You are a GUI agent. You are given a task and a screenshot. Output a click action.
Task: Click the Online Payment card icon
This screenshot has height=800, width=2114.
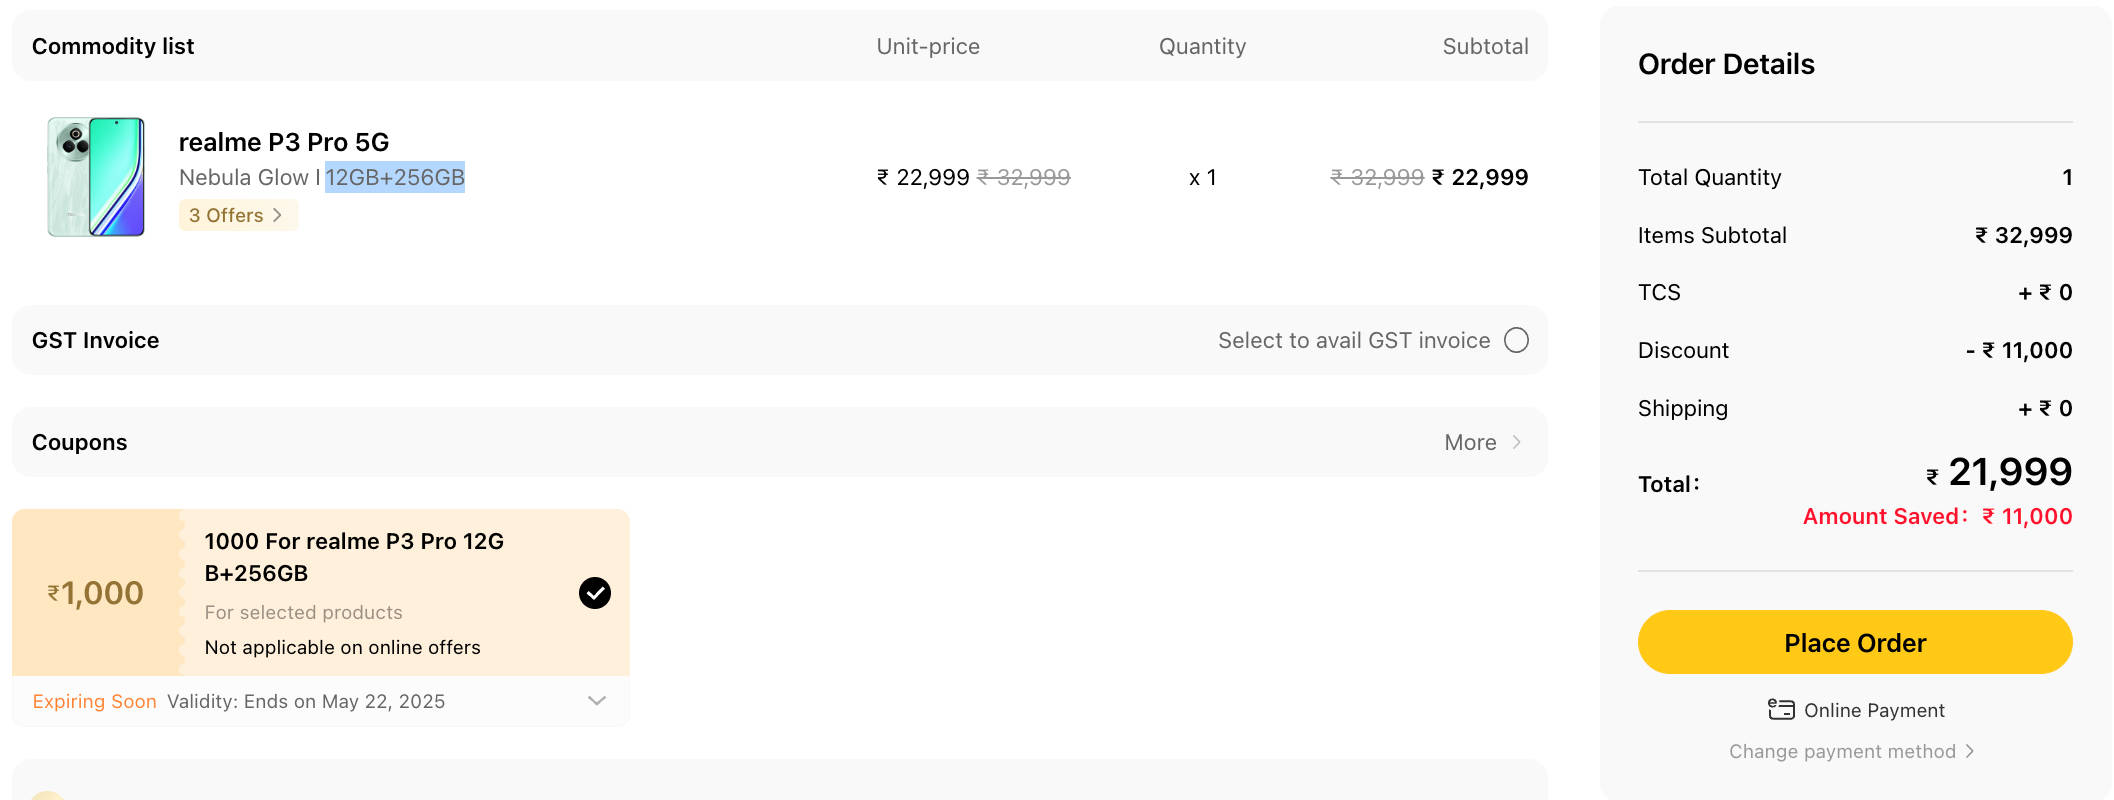[x=1781, y=709]
